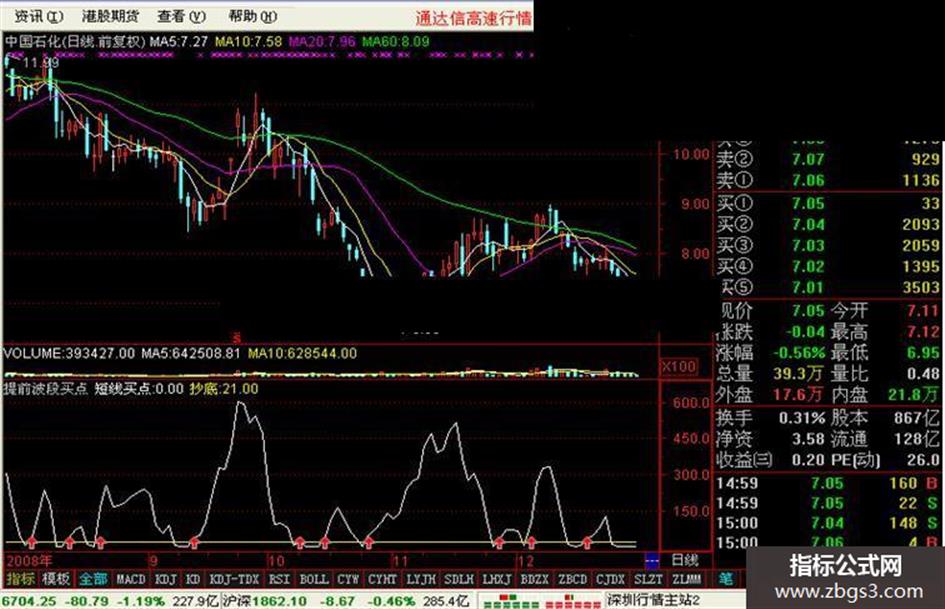This screenshot has width=945, height=609.
Task: Select the CYMT indicator tab
Action: pos(382,579)
